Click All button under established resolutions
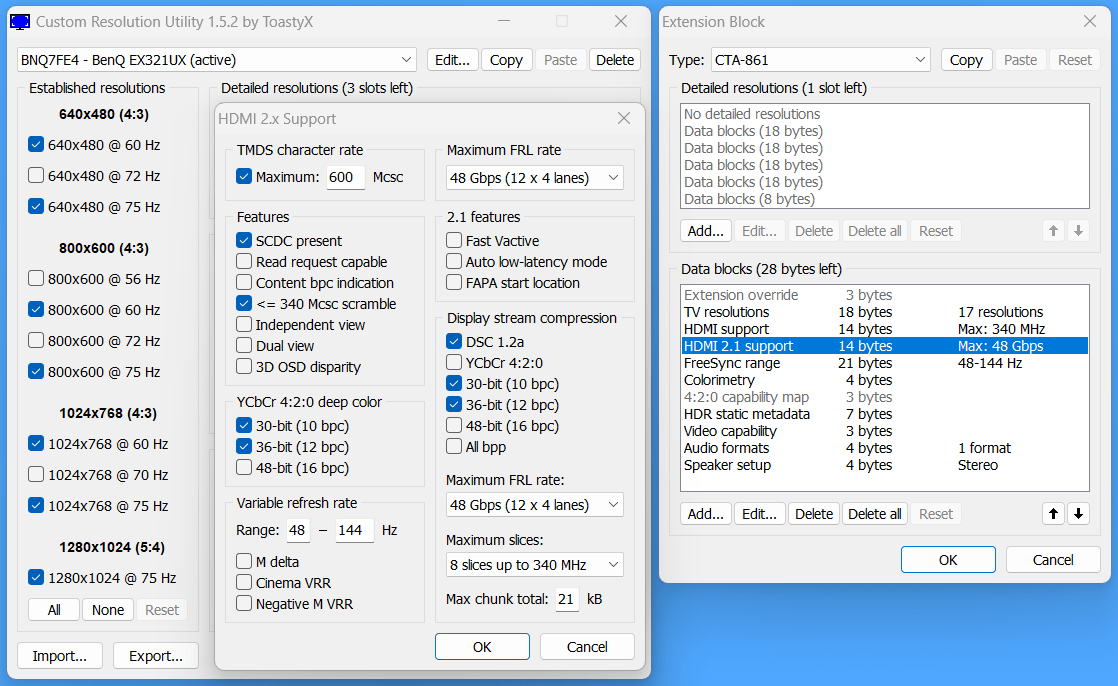The width and height of the screenshot is (1118, 686). (54, 610)
